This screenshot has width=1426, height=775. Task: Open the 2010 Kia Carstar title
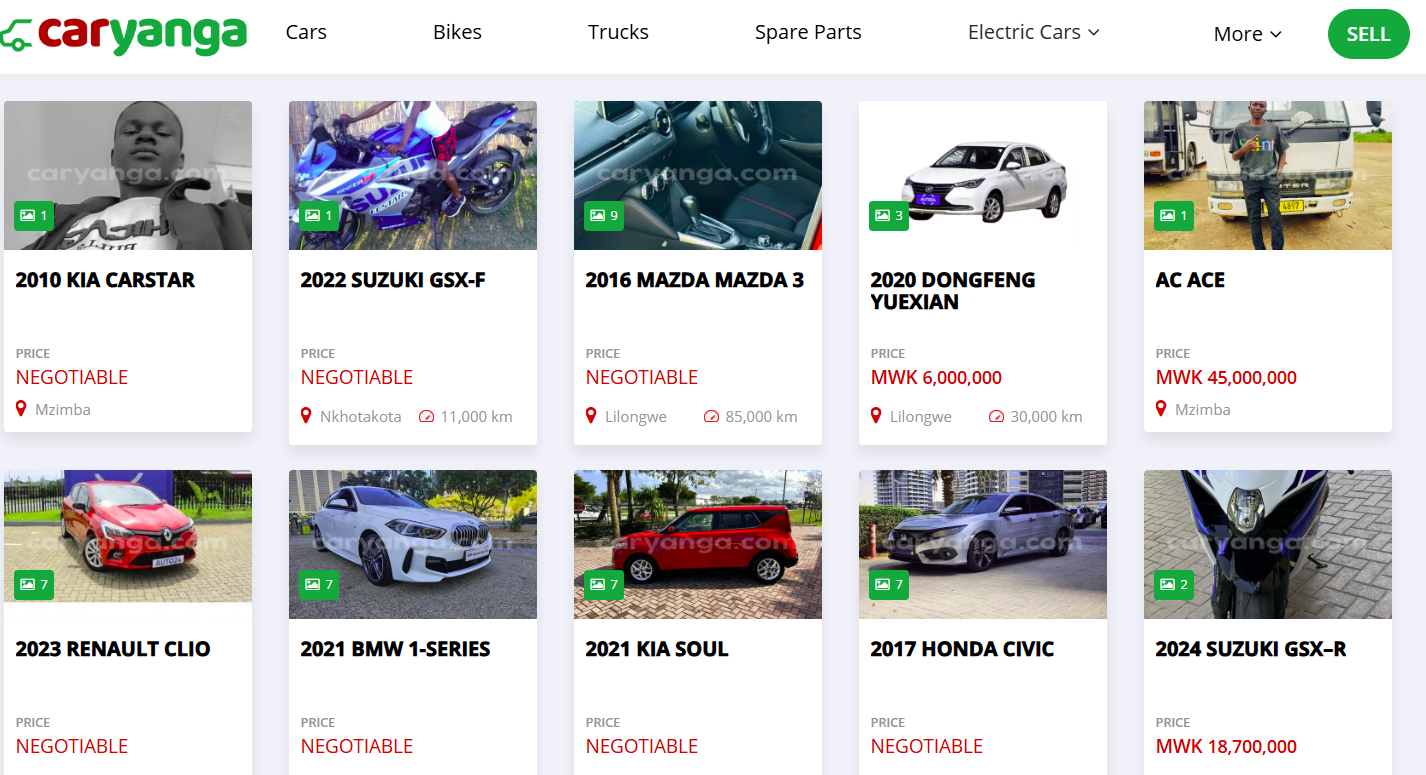pos(105,280)
